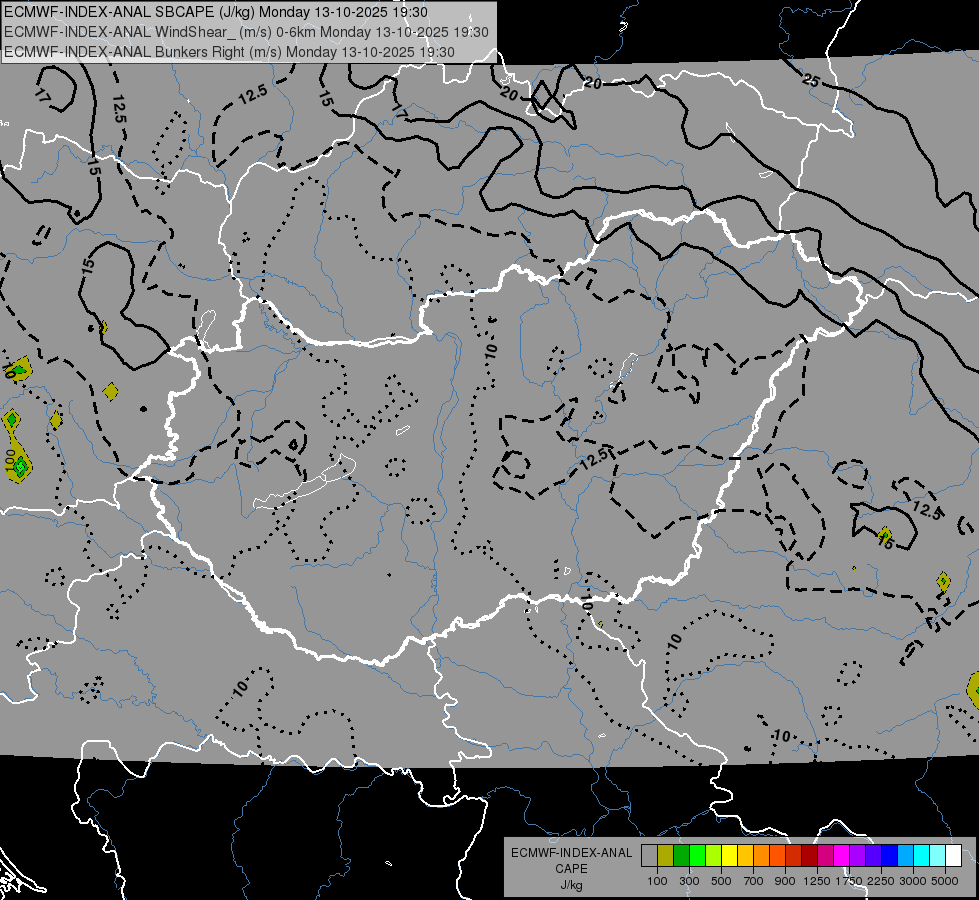Image resolution: width=979 pixels, height=900 pixels.
Task: Click the dark red swatch left of 1250
Action: pyautogui.click(x=809, y=856)
